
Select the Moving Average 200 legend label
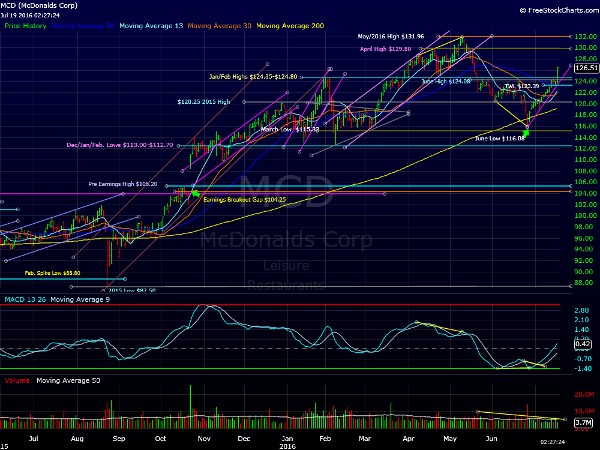290,26
